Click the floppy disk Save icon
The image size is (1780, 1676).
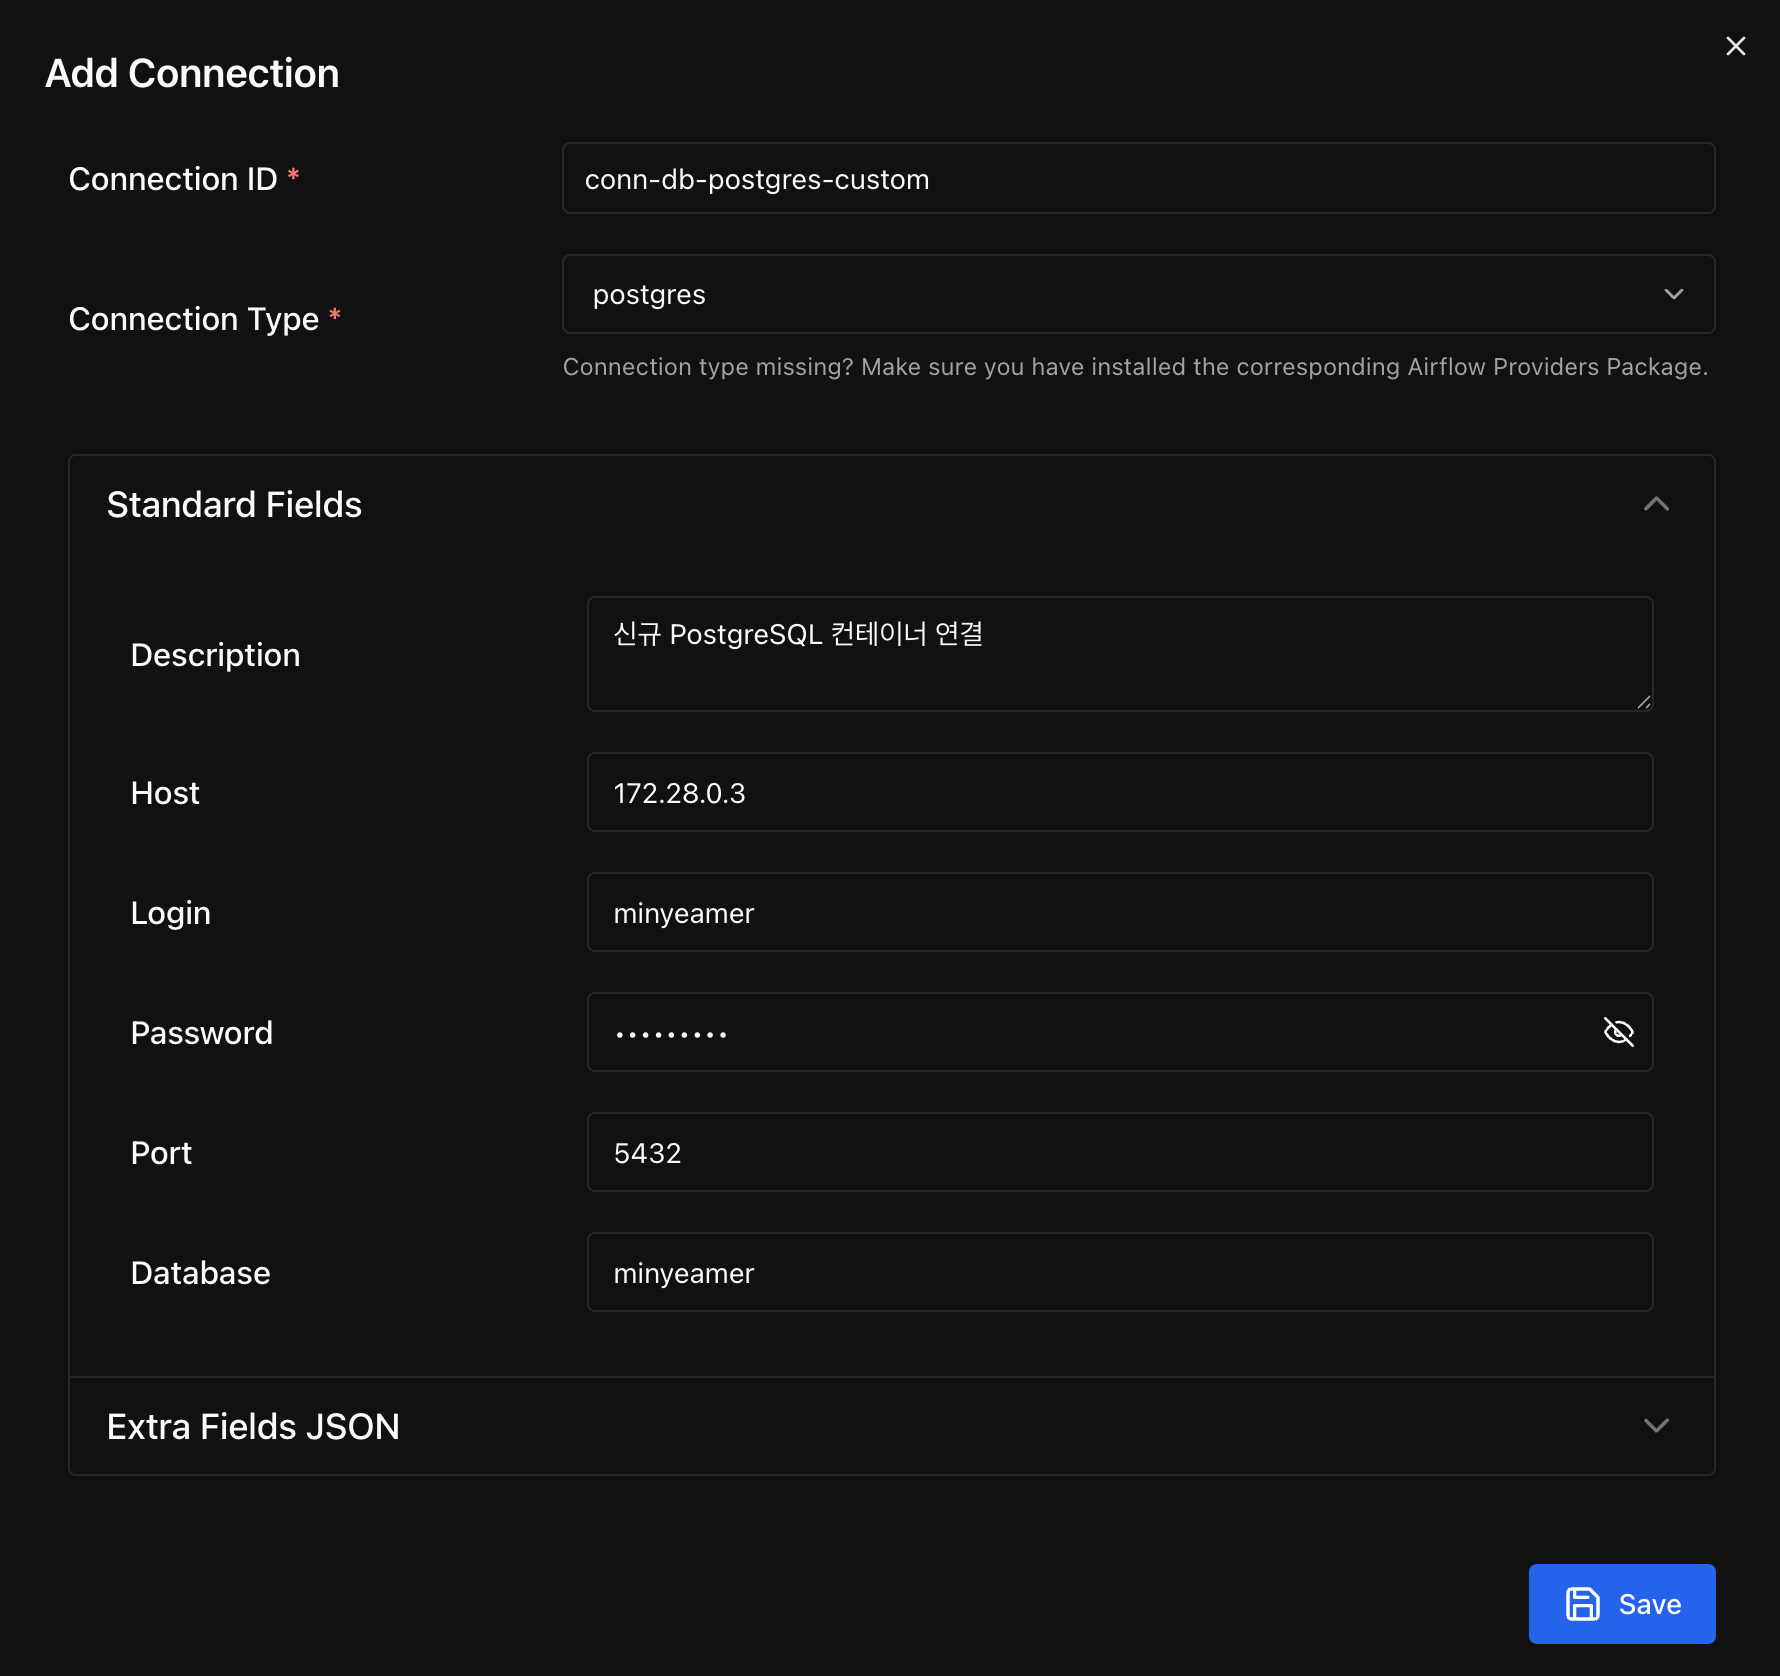(x=1582, y=1604)
